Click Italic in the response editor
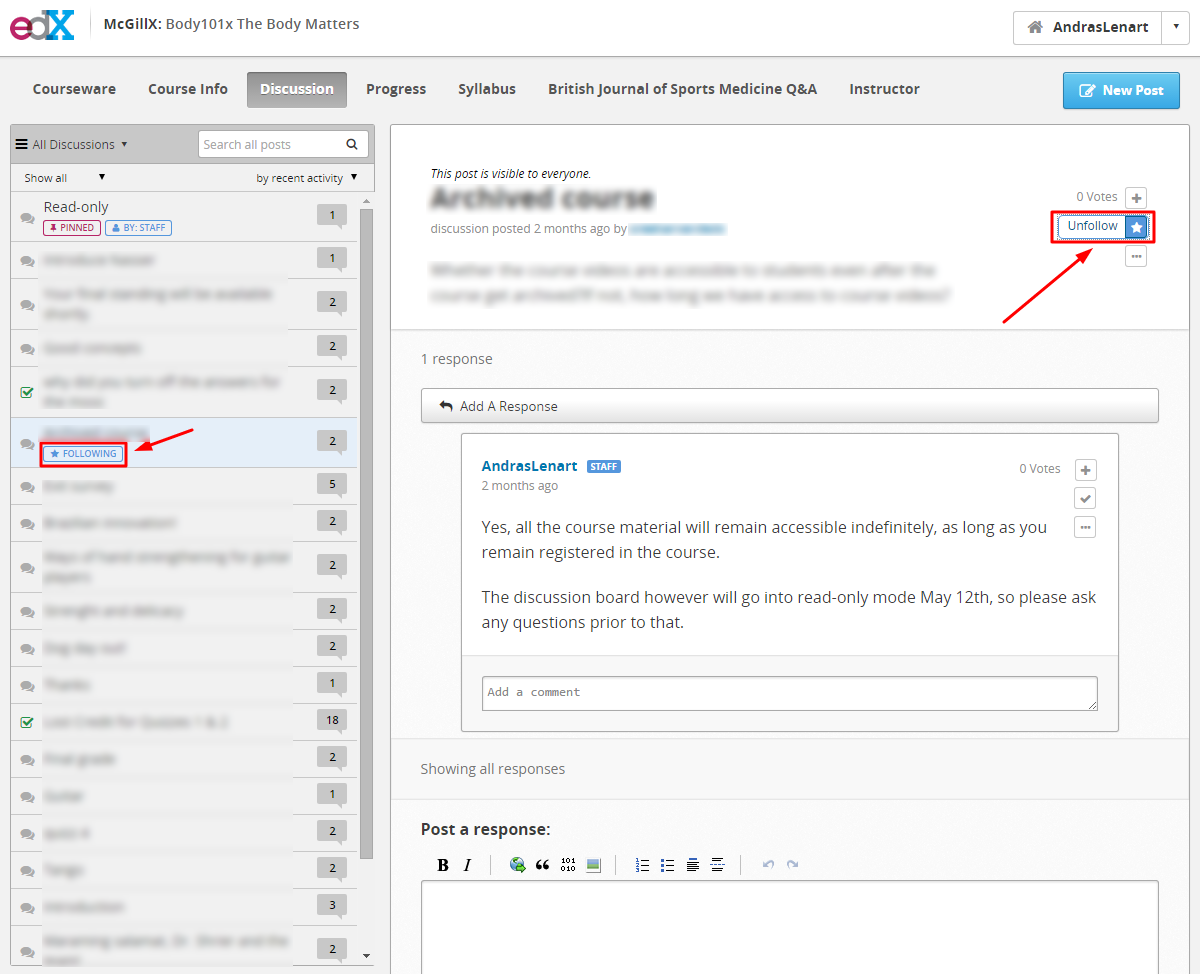Screen dimensions: 1200x974 click(x=467, y=865)
